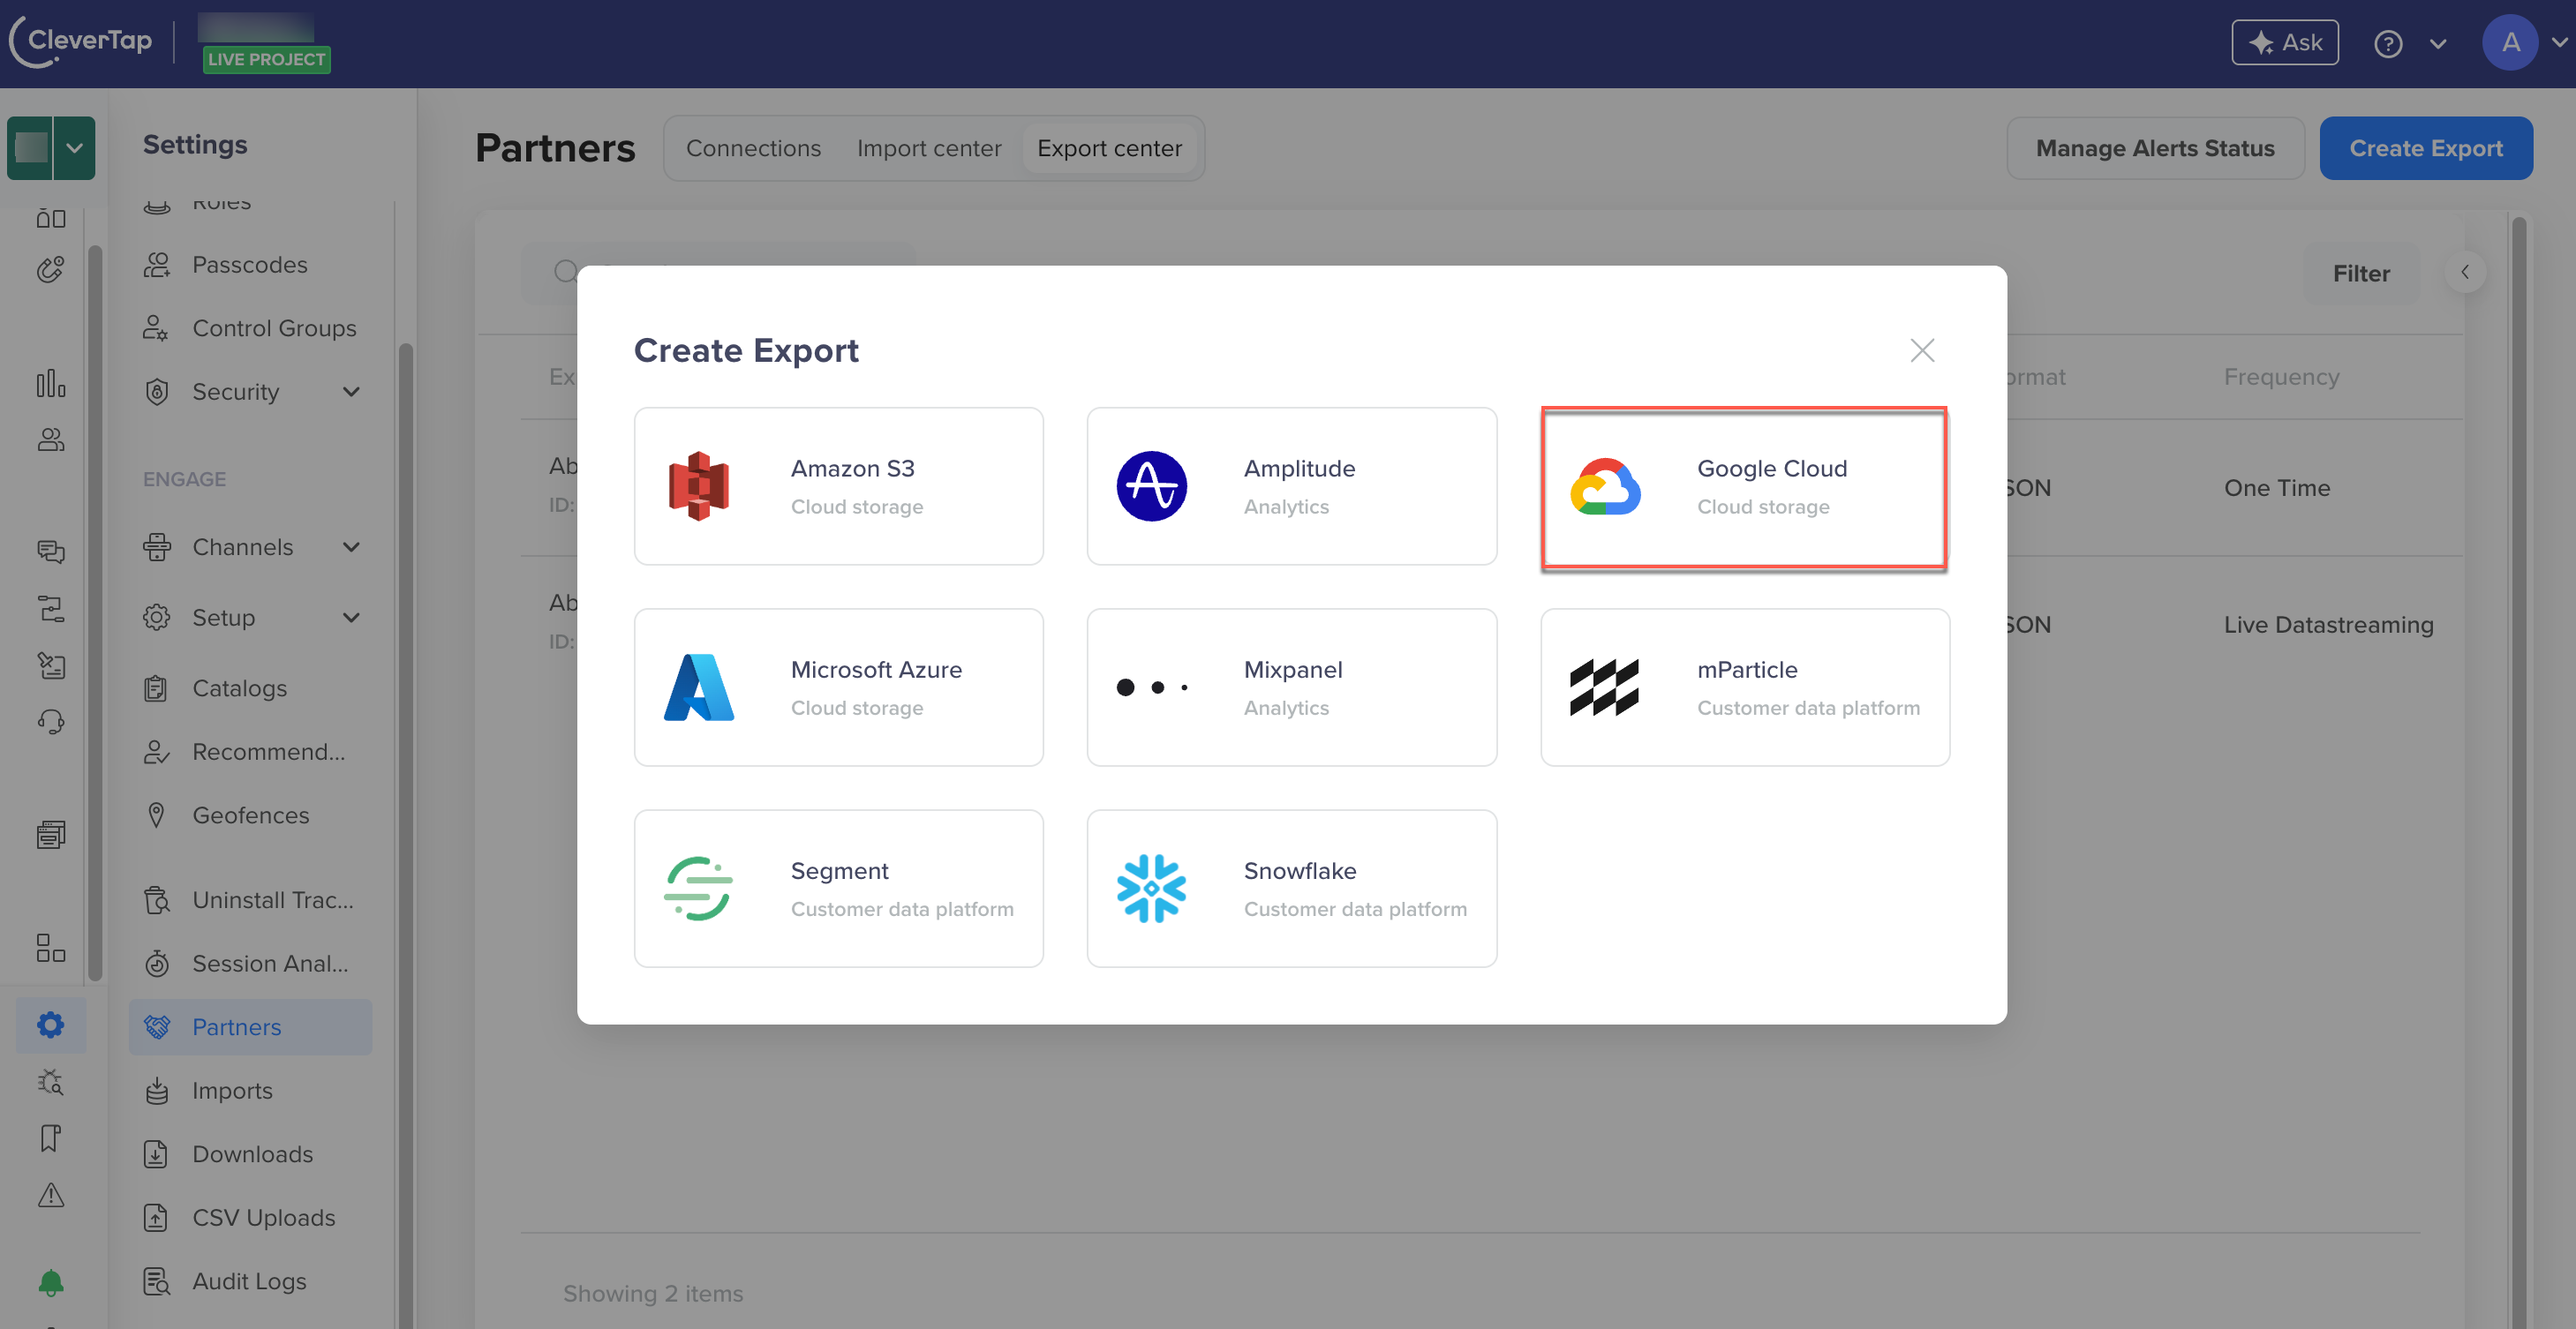Click the boards grid rail icon
Screen dimensions: 2576x1329
(x=50, y=947)
